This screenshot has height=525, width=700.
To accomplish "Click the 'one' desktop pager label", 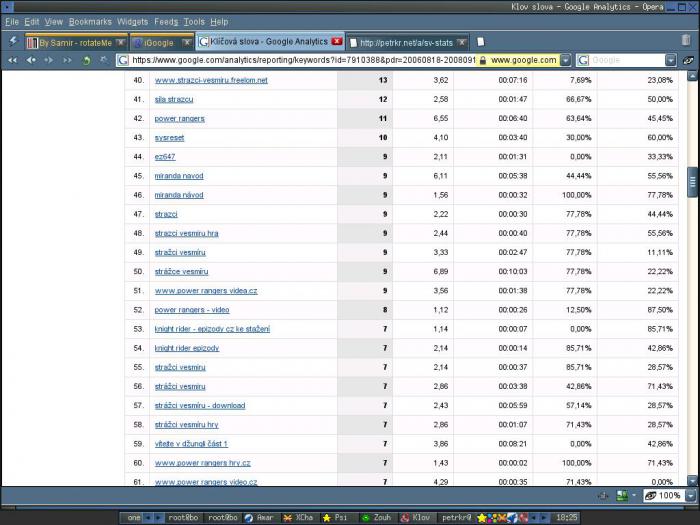I will pos(133,517).
